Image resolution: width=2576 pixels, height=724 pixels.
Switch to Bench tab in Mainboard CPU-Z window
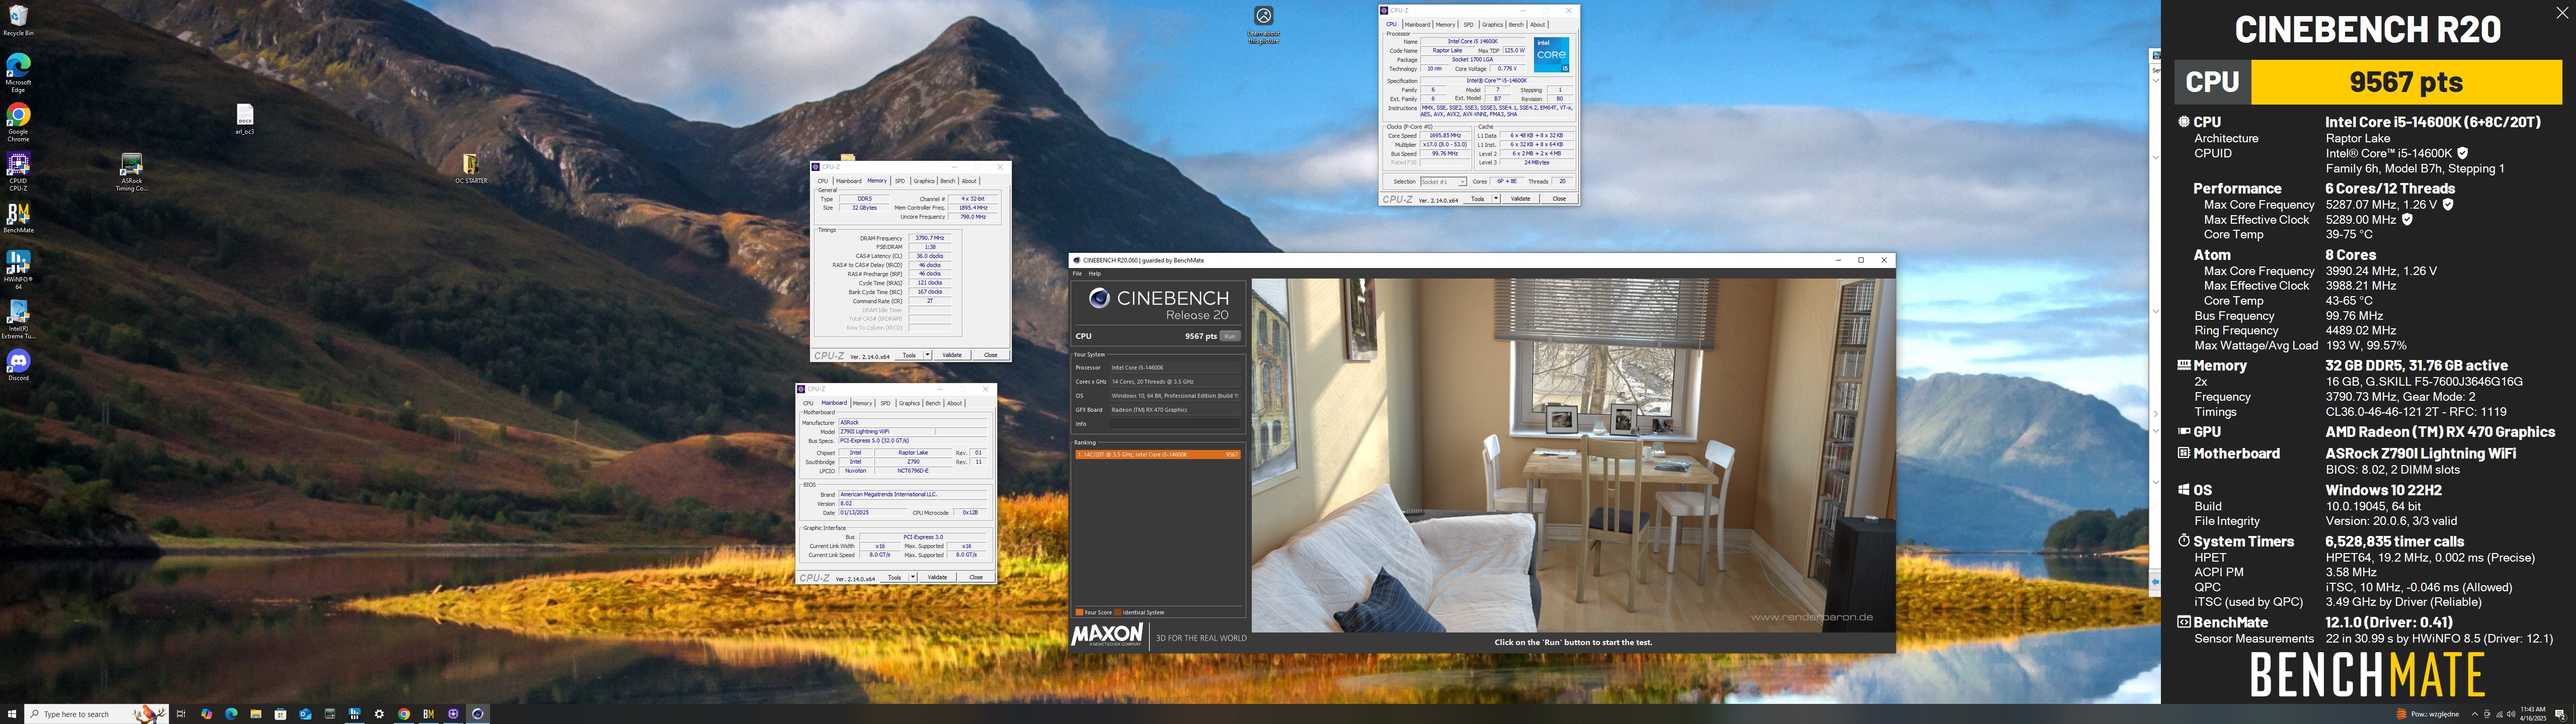[x=933, y=403]
